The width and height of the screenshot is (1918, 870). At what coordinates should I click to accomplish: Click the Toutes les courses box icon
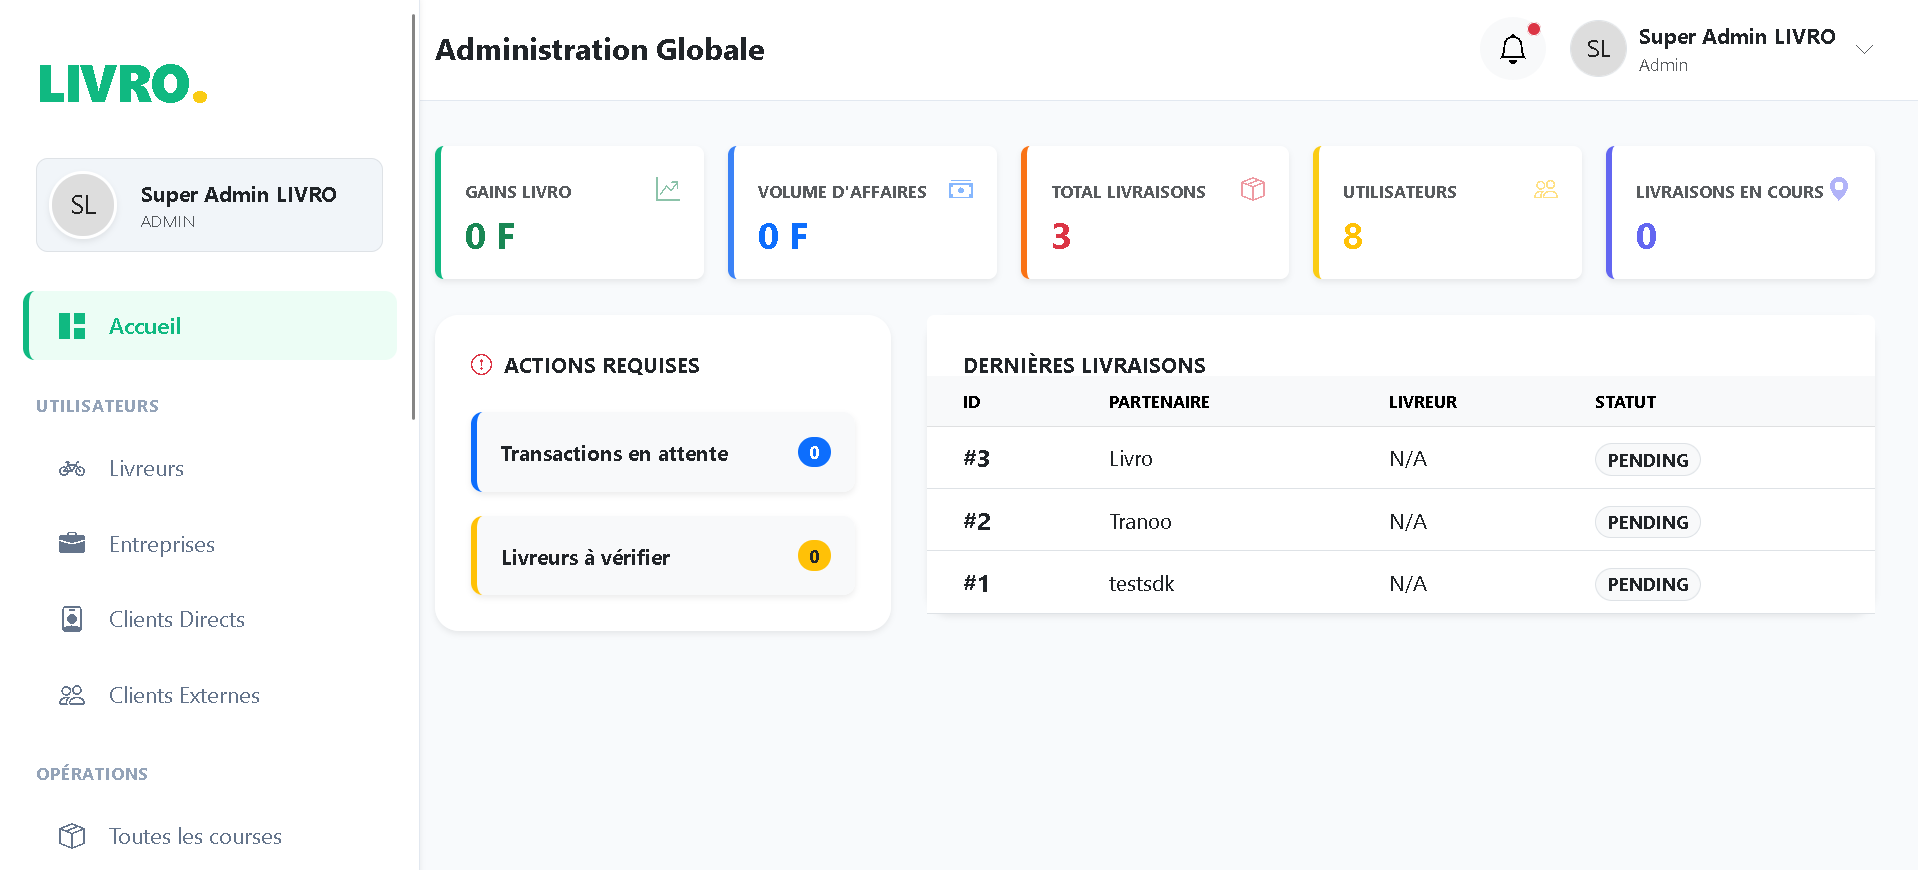coord(72,836)
